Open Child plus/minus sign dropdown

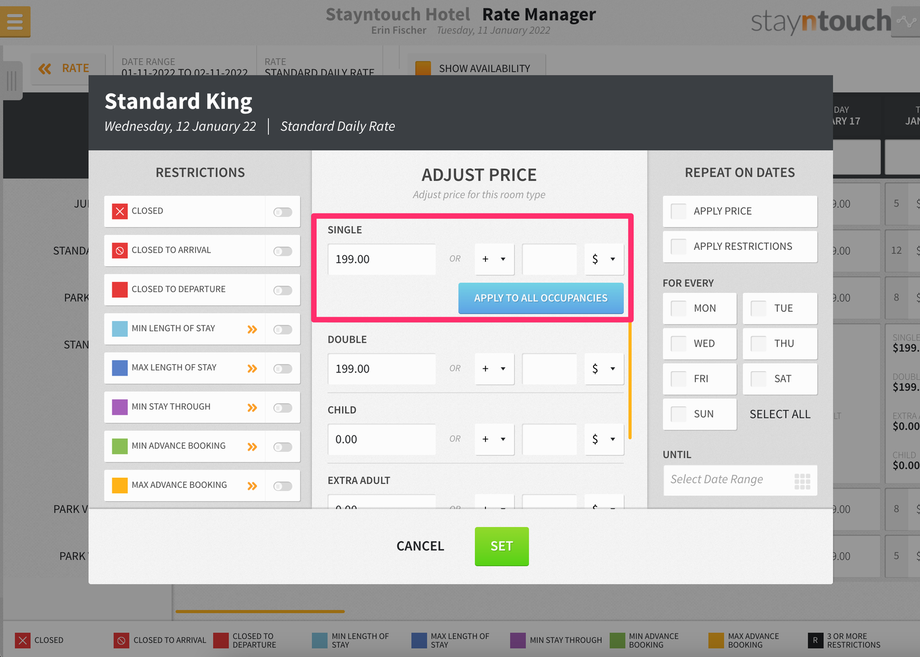tap(494, 439)
